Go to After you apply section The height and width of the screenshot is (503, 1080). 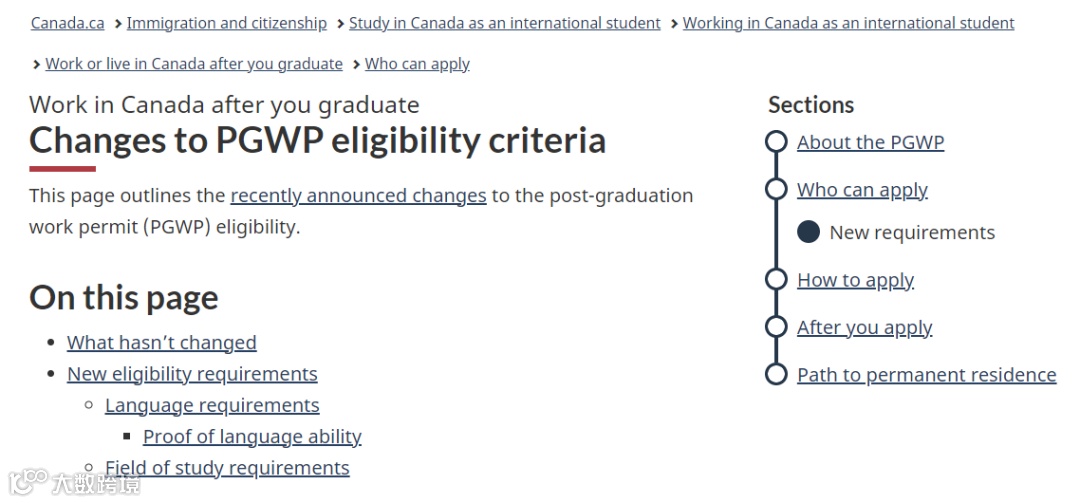[x=864, y=327]
